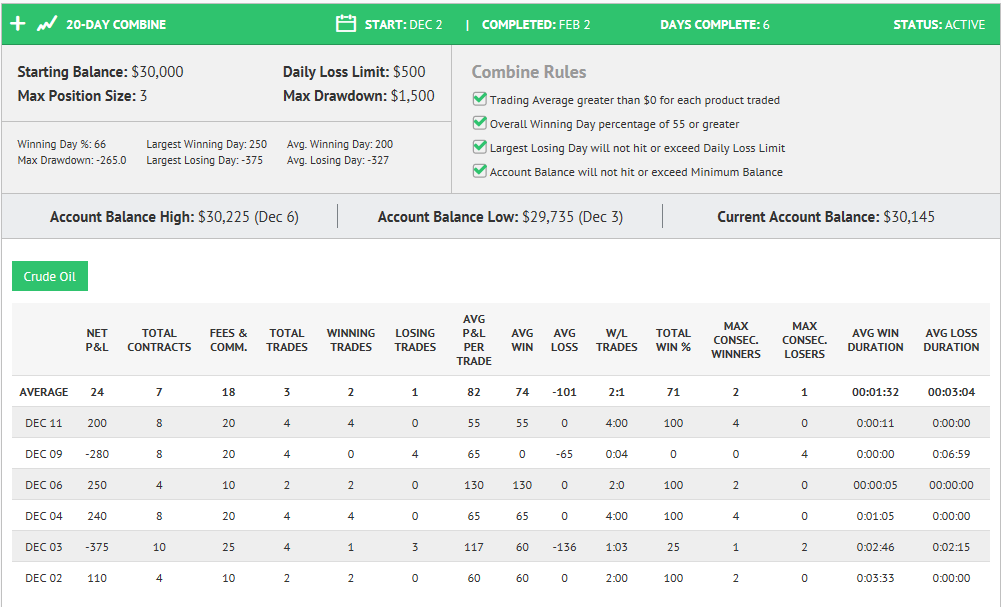Viewport: 1001px width, 607px height.
Task: Click the calendar icon next to Start date
Action: 346,24
